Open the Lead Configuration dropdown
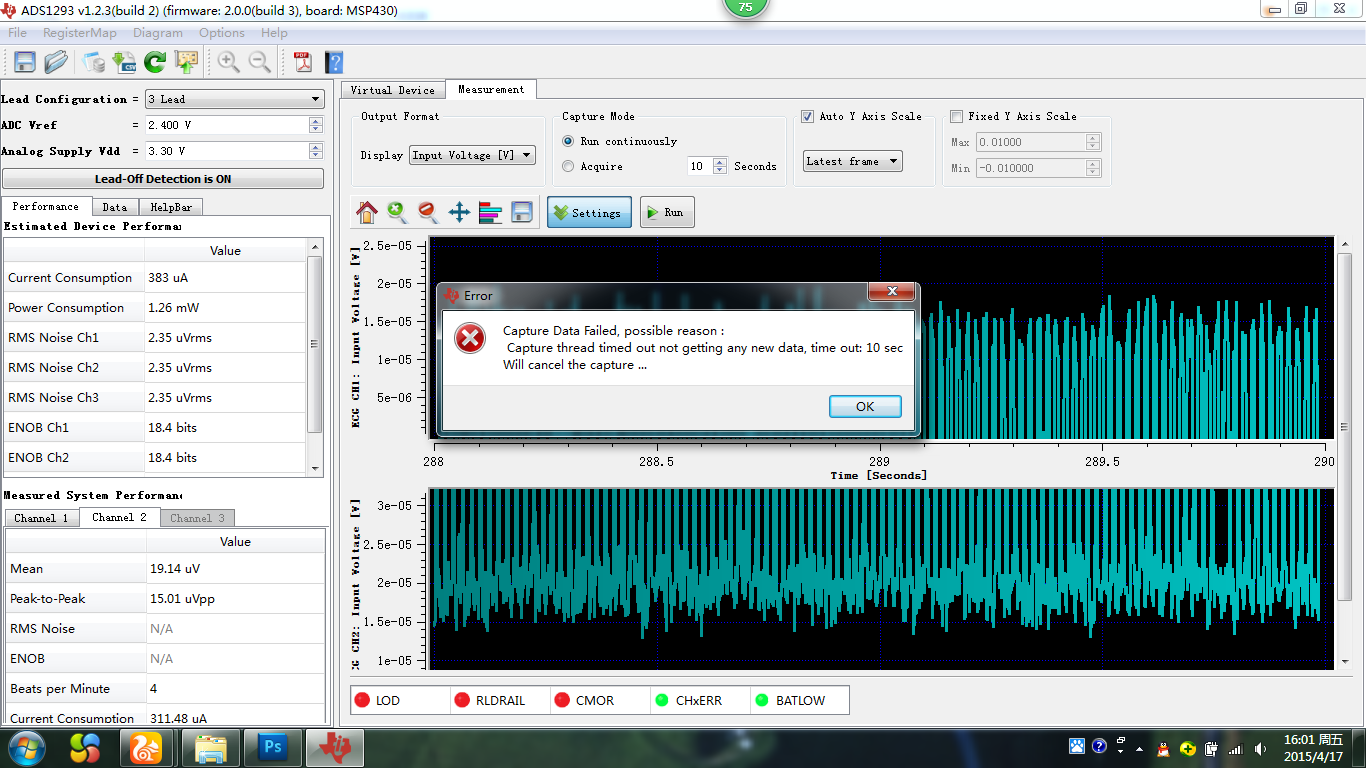 (234, 99)
